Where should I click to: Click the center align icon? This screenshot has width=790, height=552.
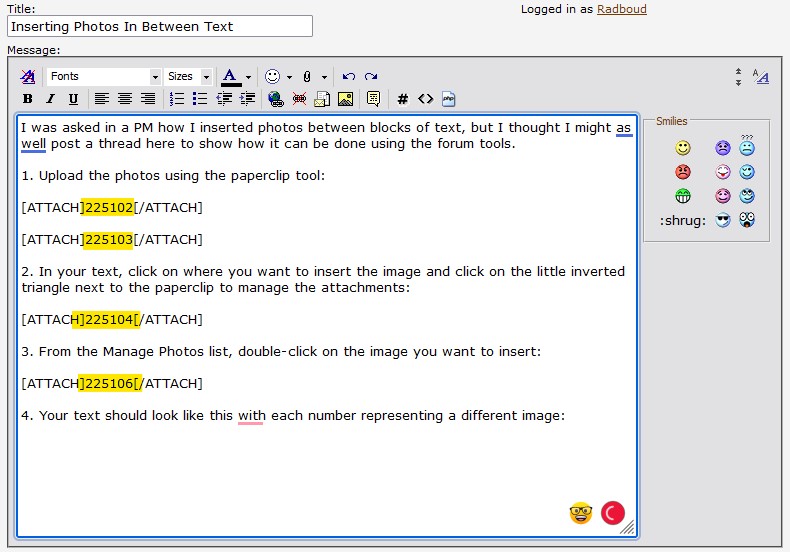point(125,99)
